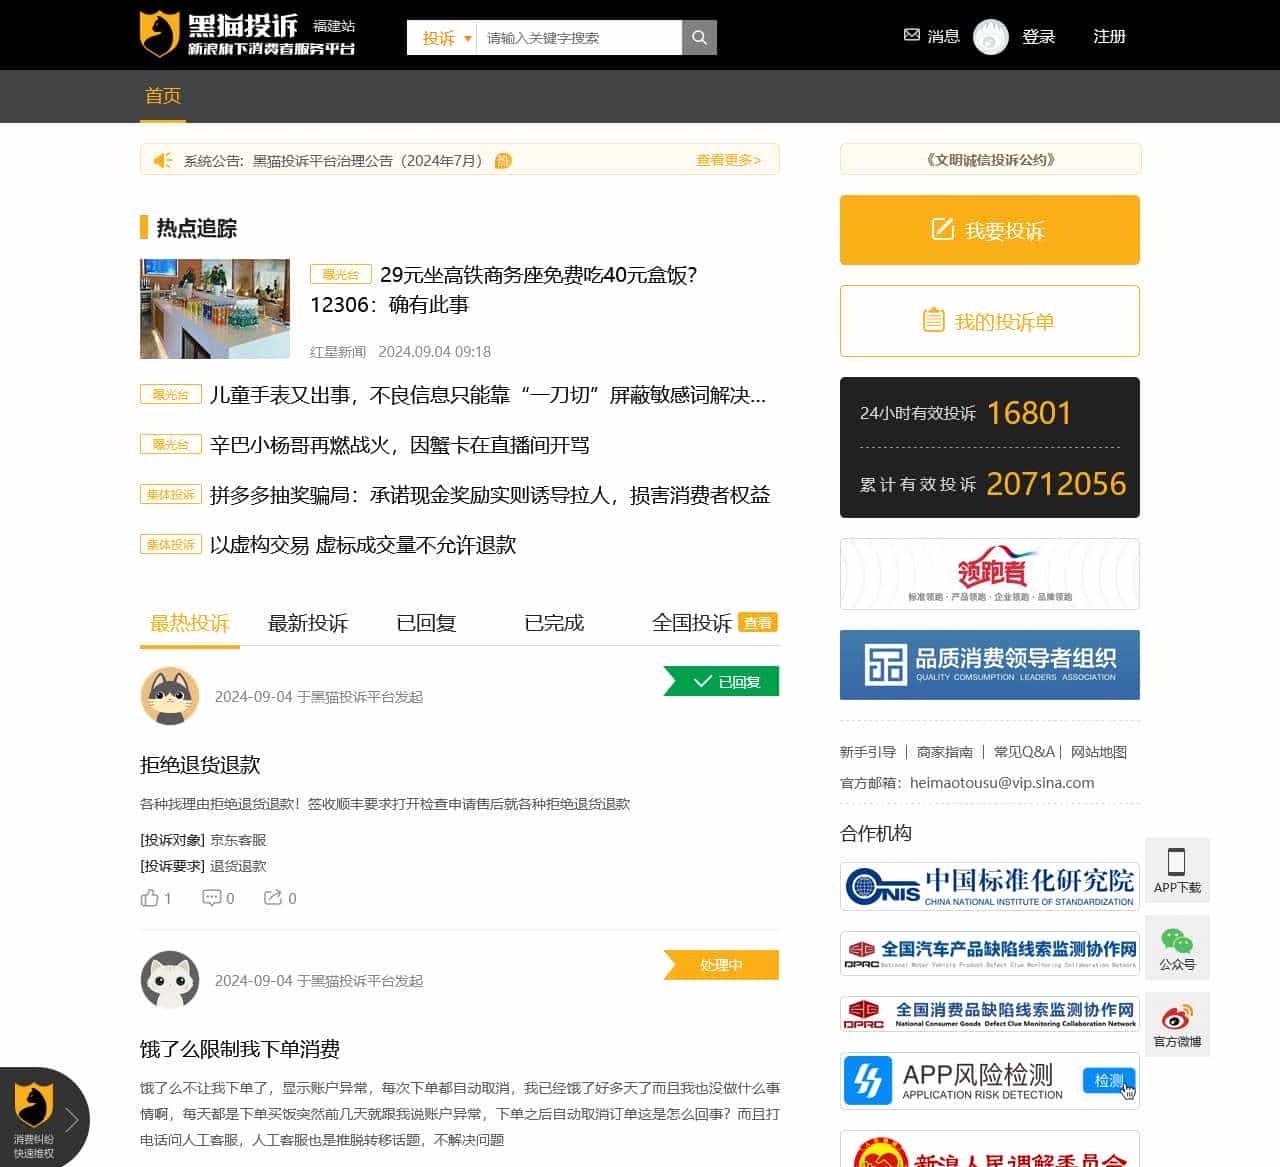1280x1167 pixels.
Task: Open 我的投诉单 page
Action: click(989, 321)
